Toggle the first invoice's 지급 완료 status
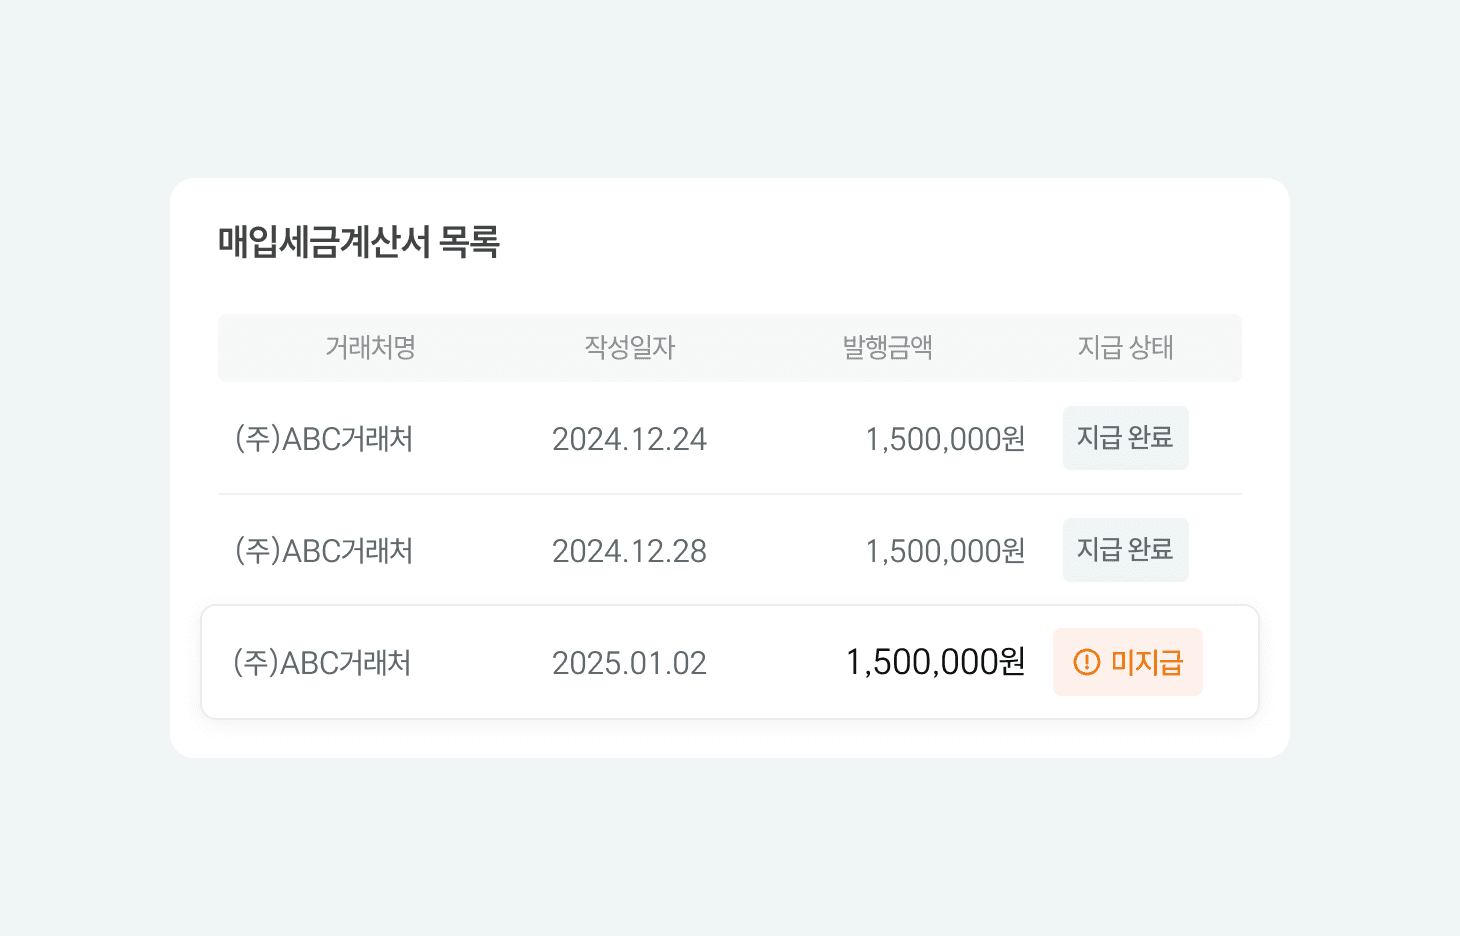This screenshot has width=1460, height=936. click(x=1125, y=438)
